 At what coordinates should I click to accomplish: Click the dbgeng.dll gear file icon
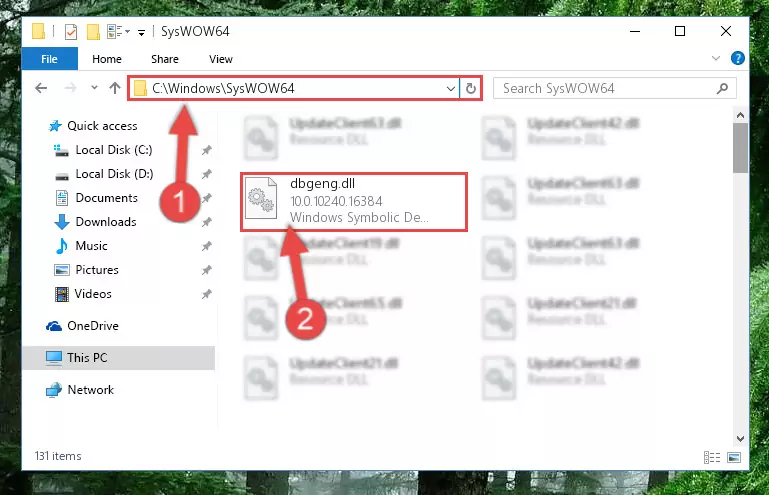coord(261,199)
